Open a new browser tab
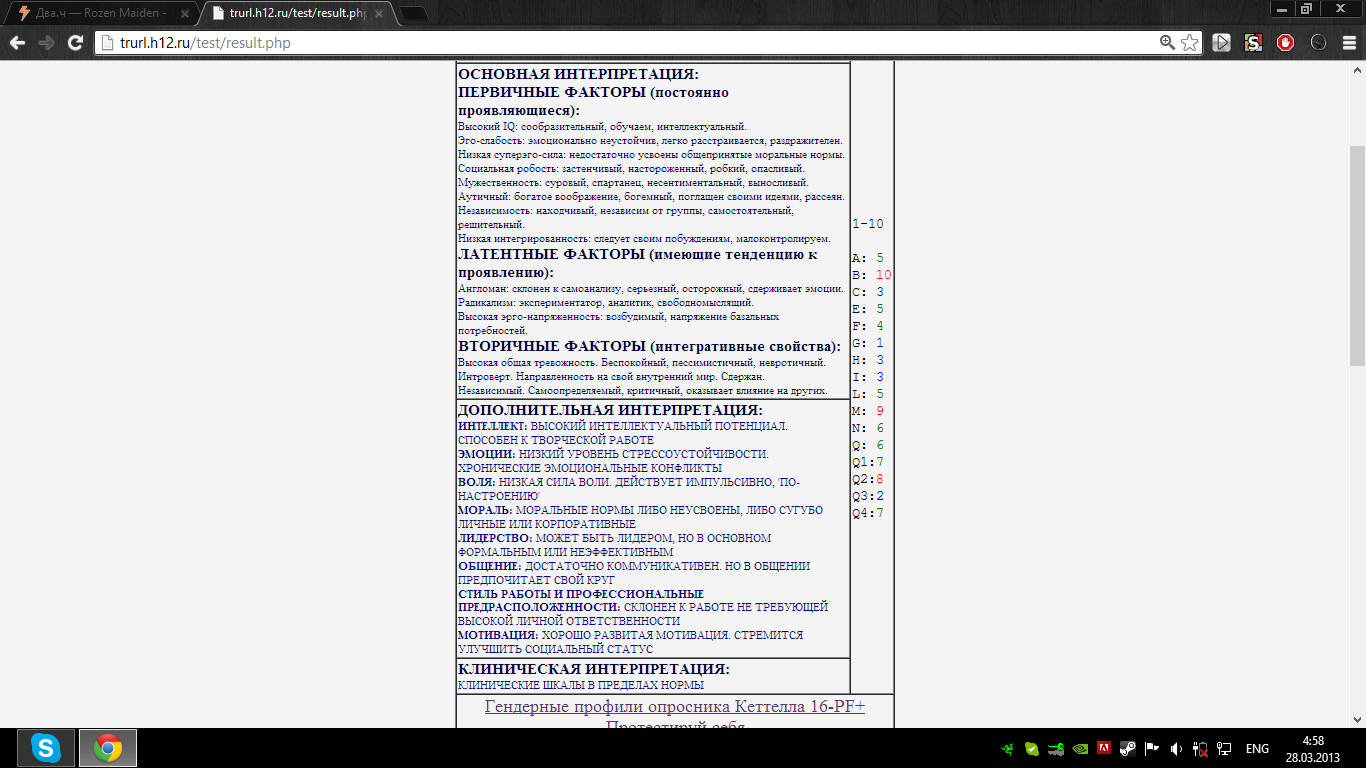1366x768 pixels. click(x=413, y=14)
